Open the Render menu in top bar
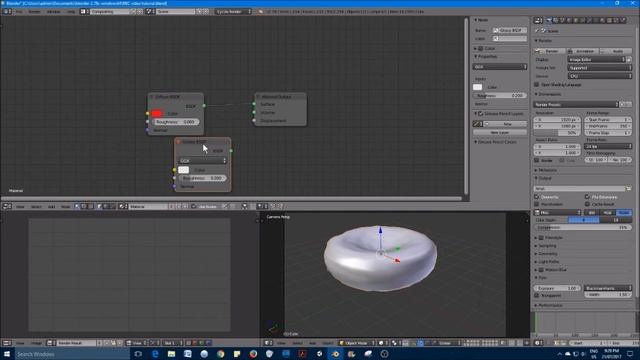Image resolution: width=640 pixels, height=360 pixels. 34,11
